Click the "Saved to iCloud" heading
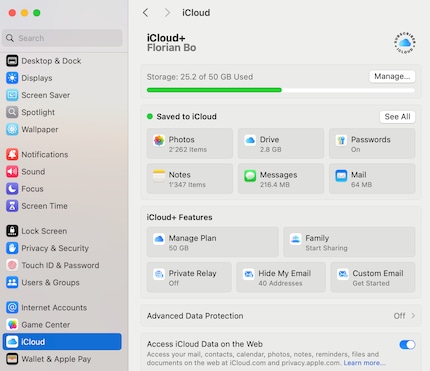This screenshot has height=371, width=430. (187, 116)
